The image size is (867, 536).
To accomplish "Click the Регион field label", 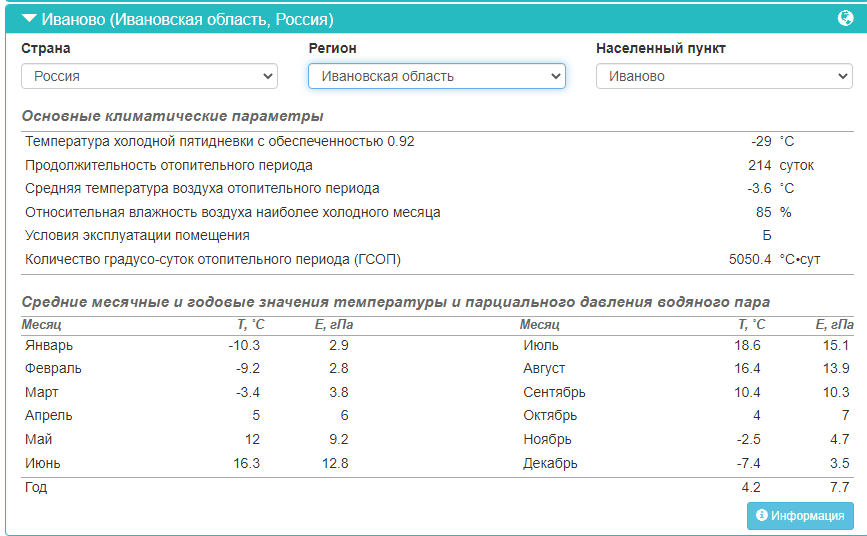I will (332, 48).
